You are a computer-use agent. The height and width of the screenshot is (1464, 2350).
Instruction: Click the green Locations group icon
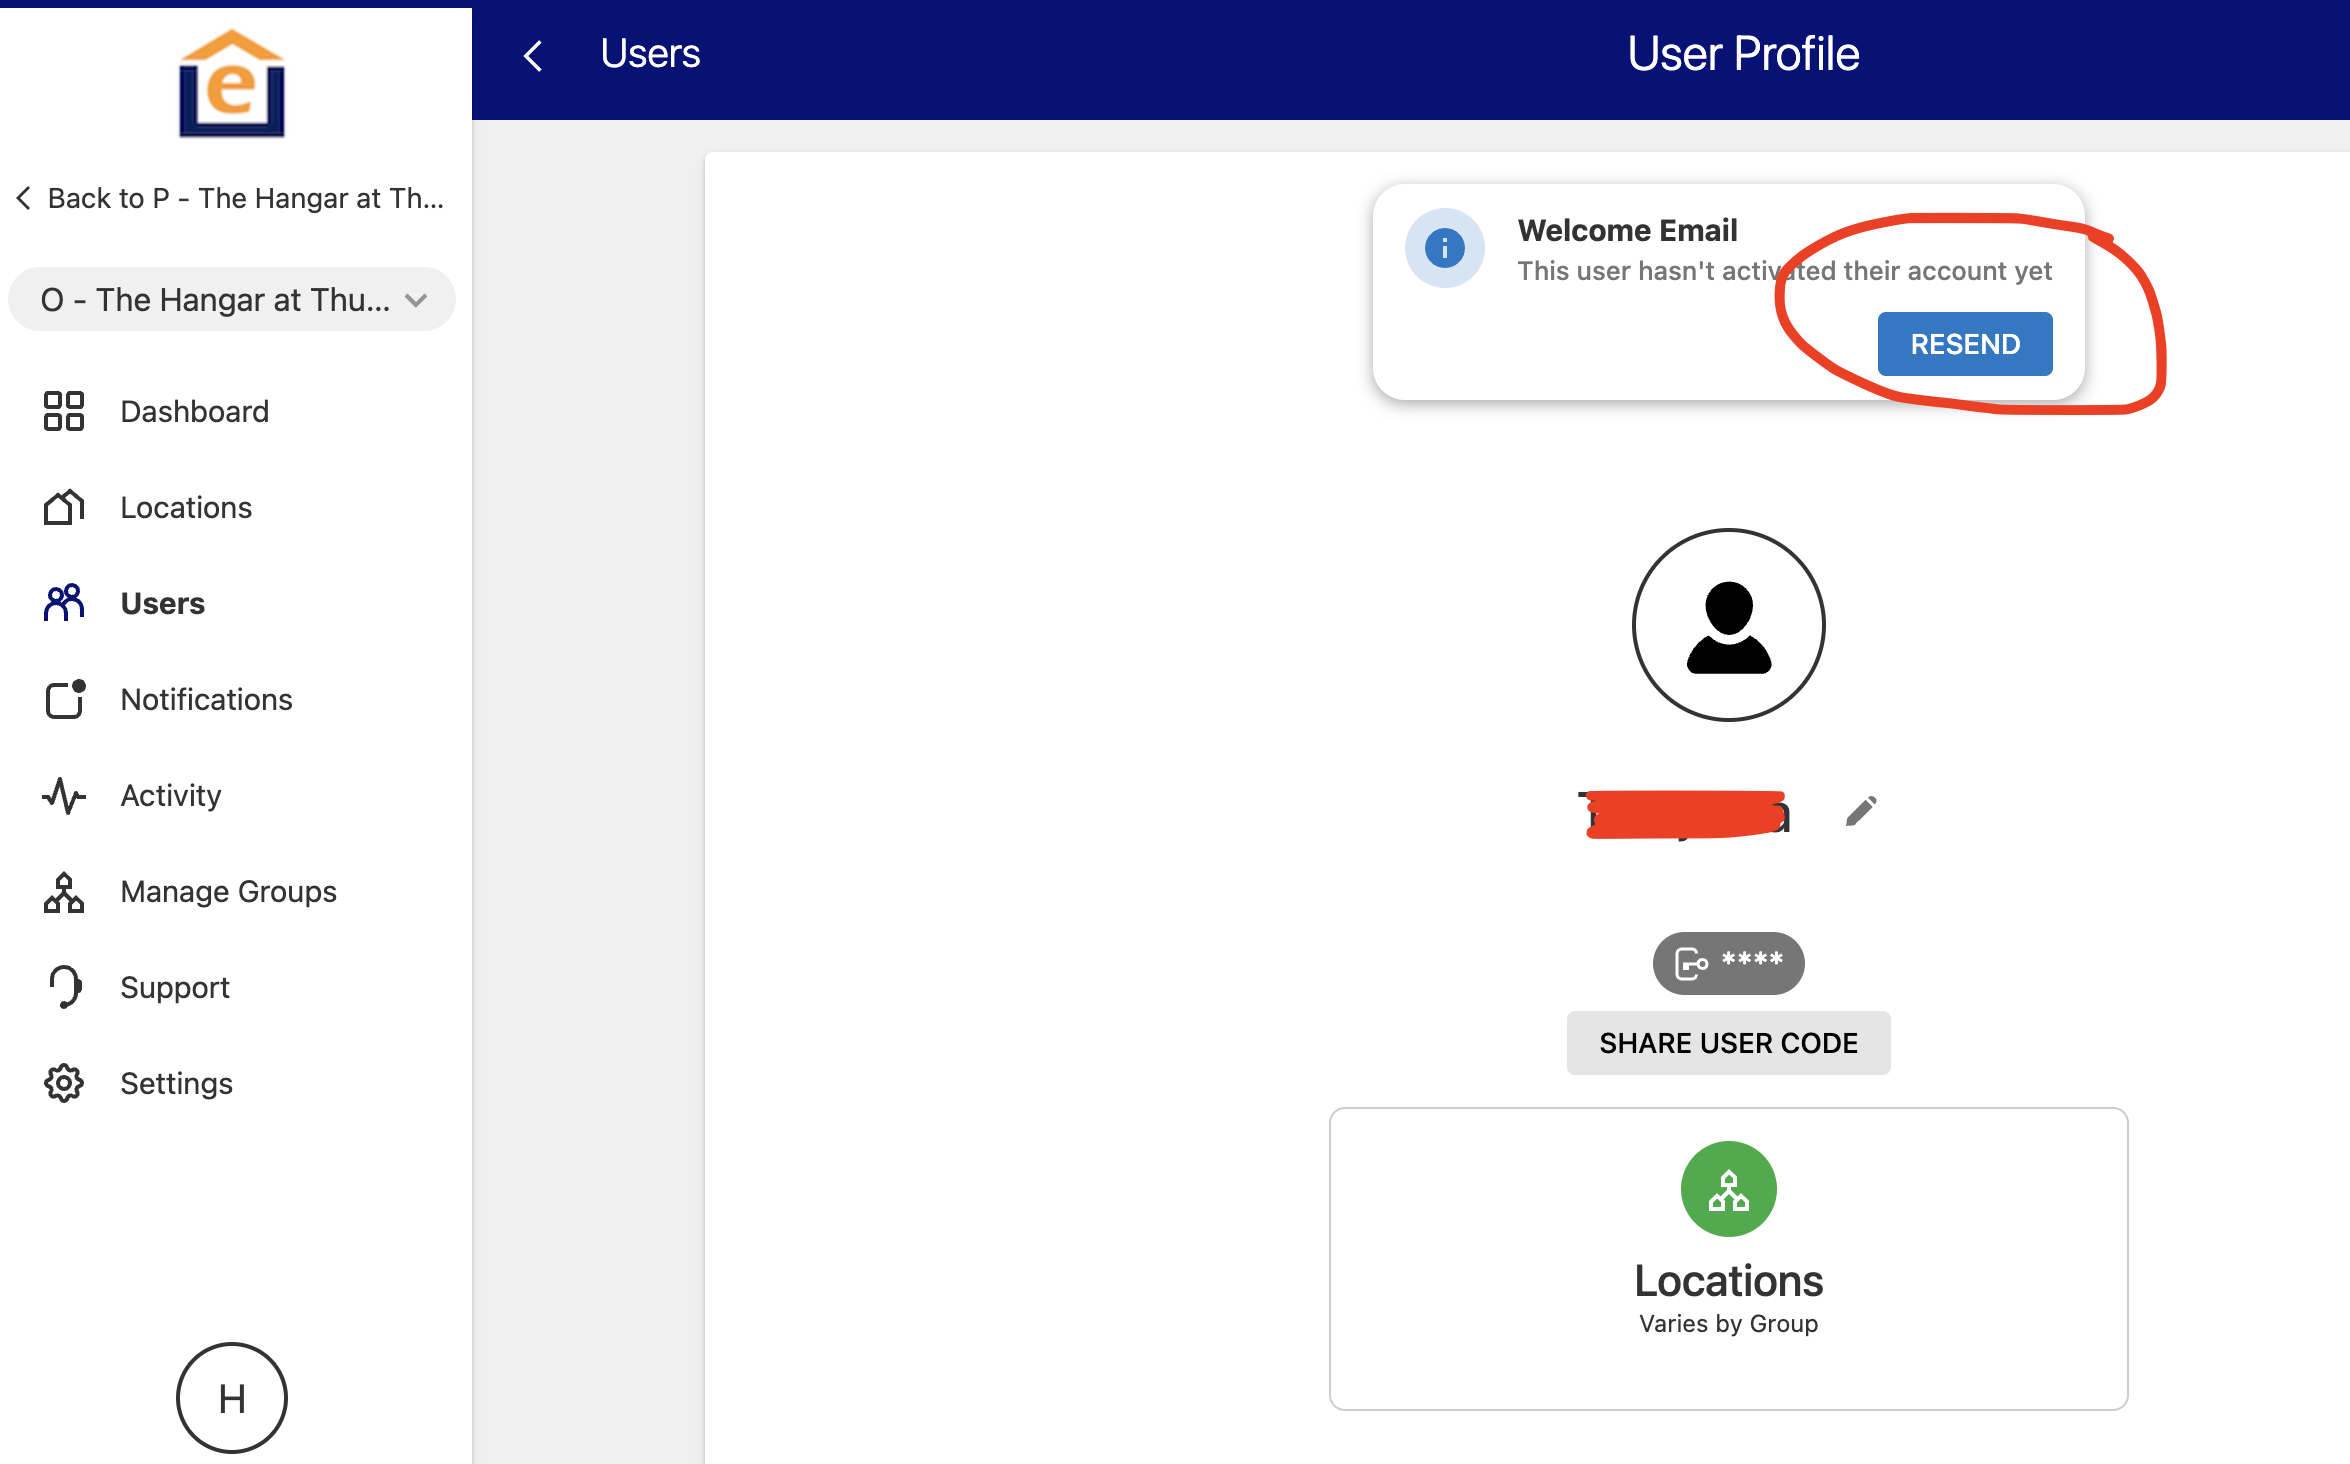coord(1728,1189)
